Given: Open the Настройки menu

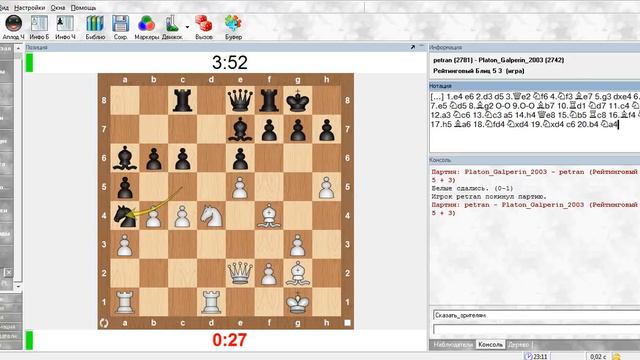Looking at the screenshot, I should click(29, 8).
